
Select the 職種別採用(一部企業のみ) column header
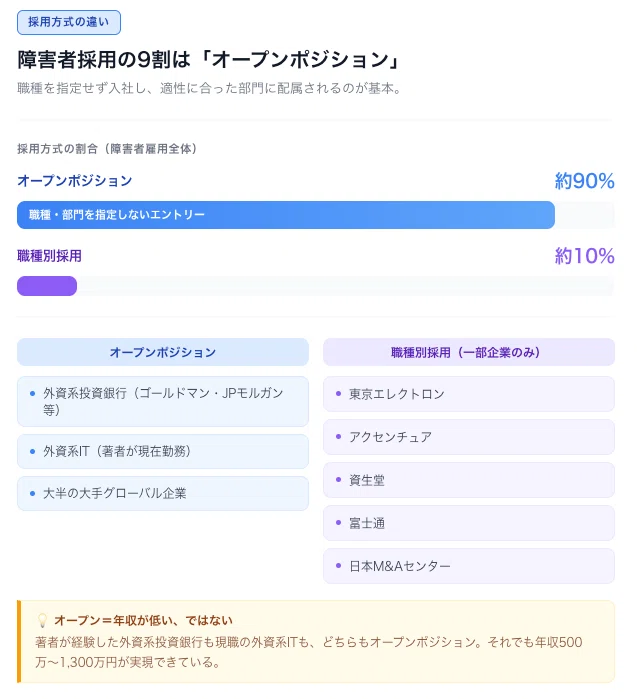click(x=469, y=352)
